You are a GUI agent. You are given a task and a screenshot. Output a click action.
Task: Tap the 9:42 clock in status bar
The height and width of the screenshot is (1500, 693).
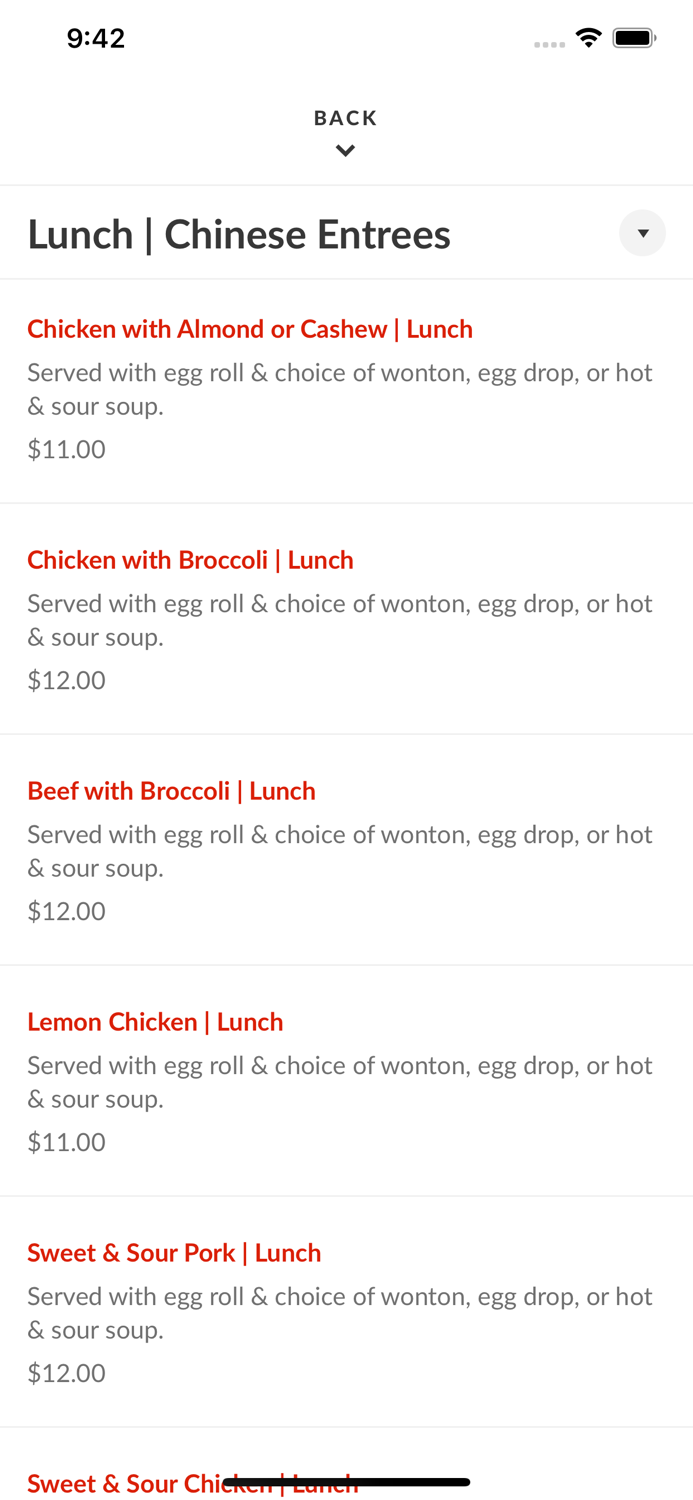(x=96, y=38)
